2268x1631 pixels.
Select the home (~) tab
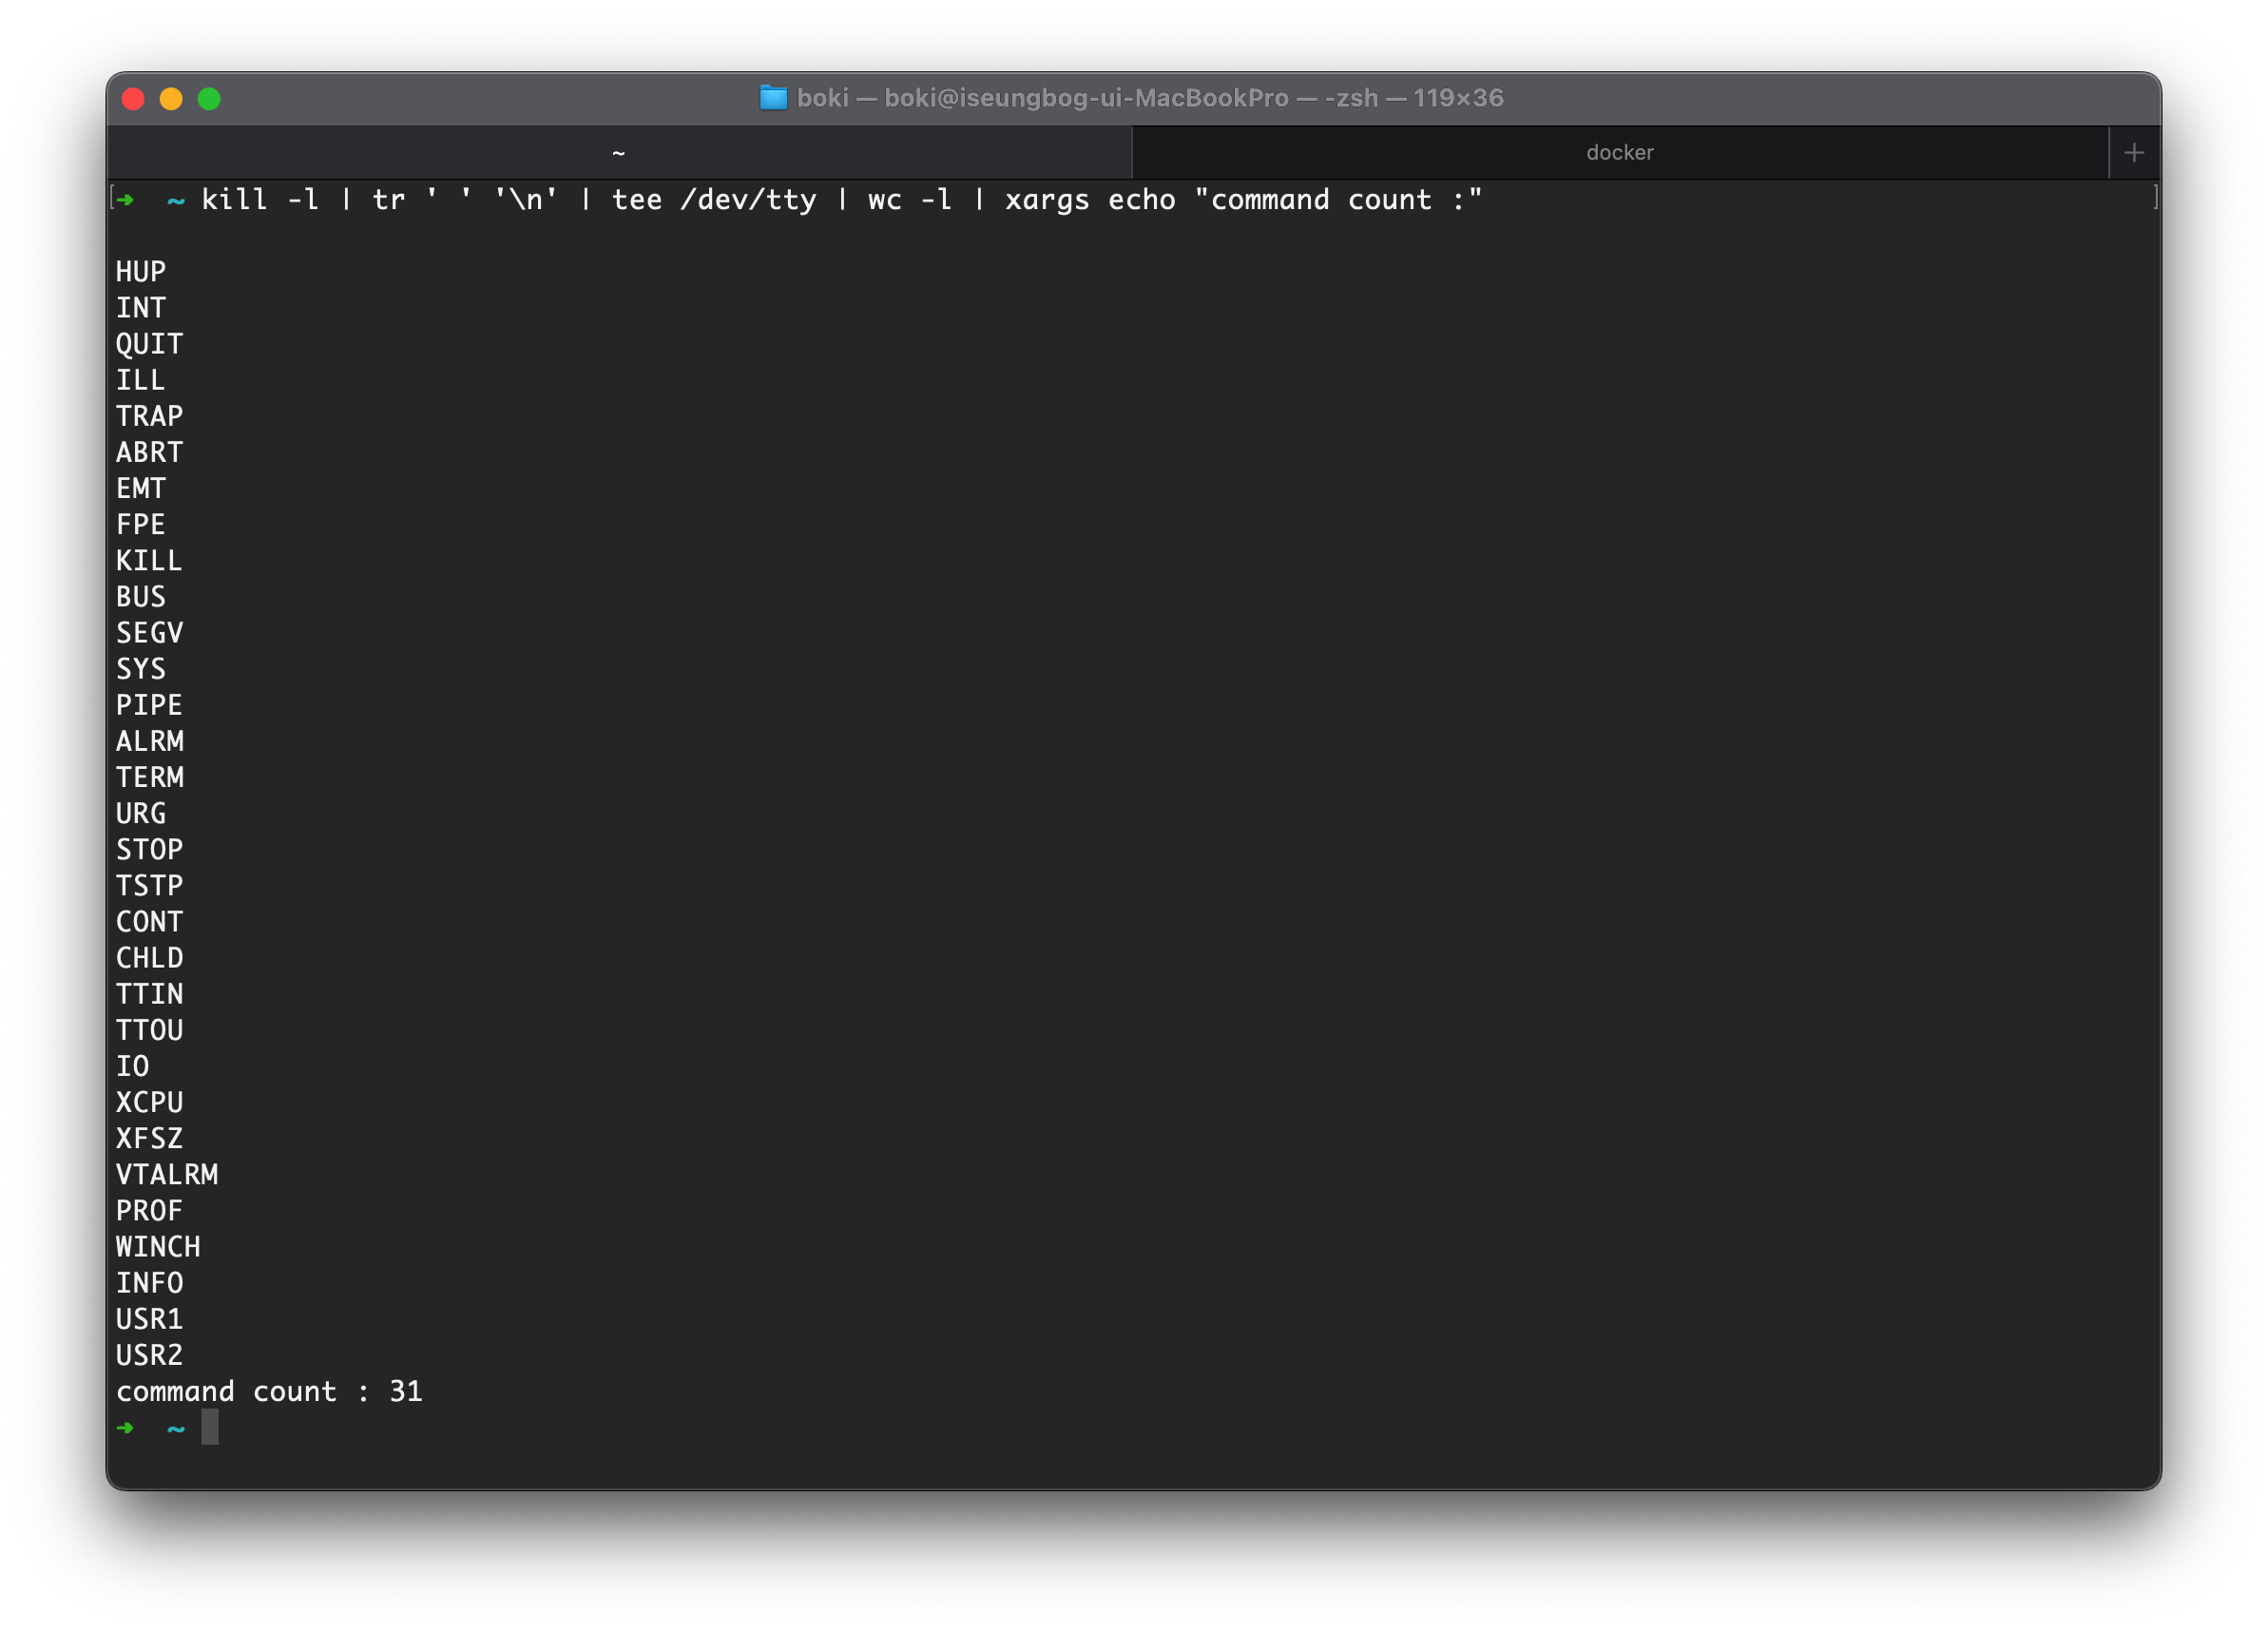click(x=619, y=153)
